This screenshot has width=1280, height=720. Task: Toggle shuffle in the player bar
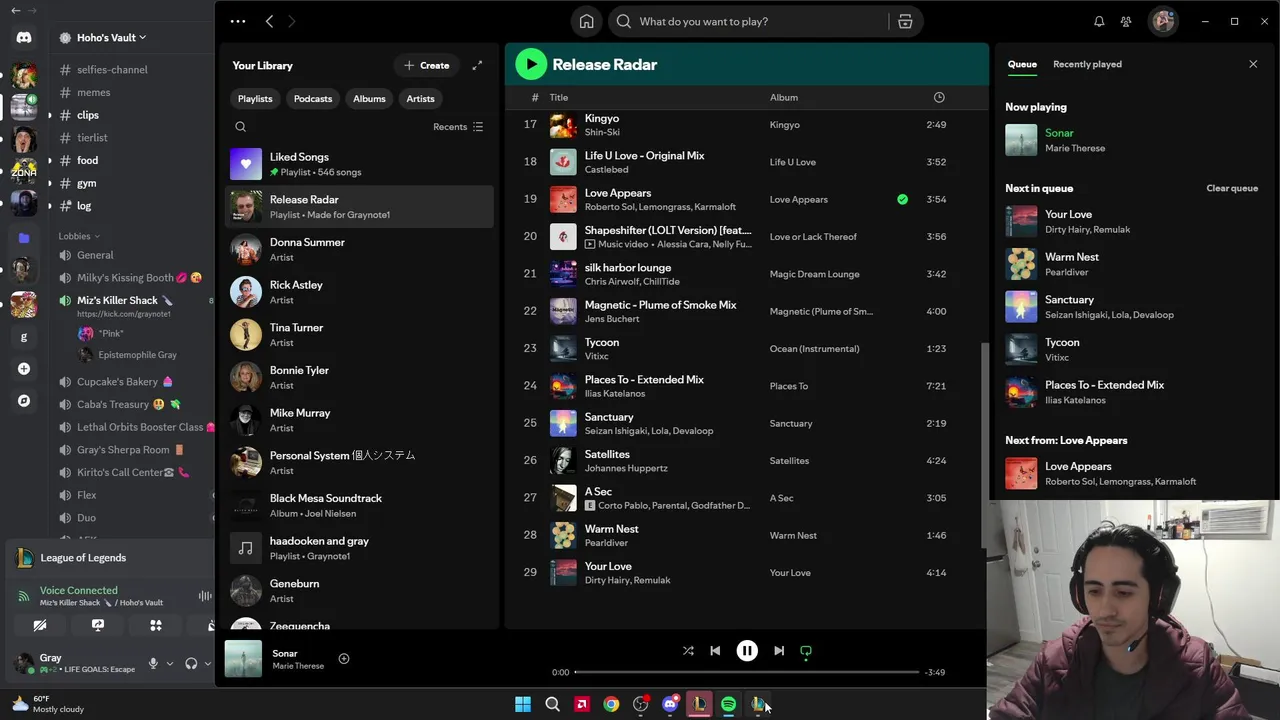click(688, 651)
